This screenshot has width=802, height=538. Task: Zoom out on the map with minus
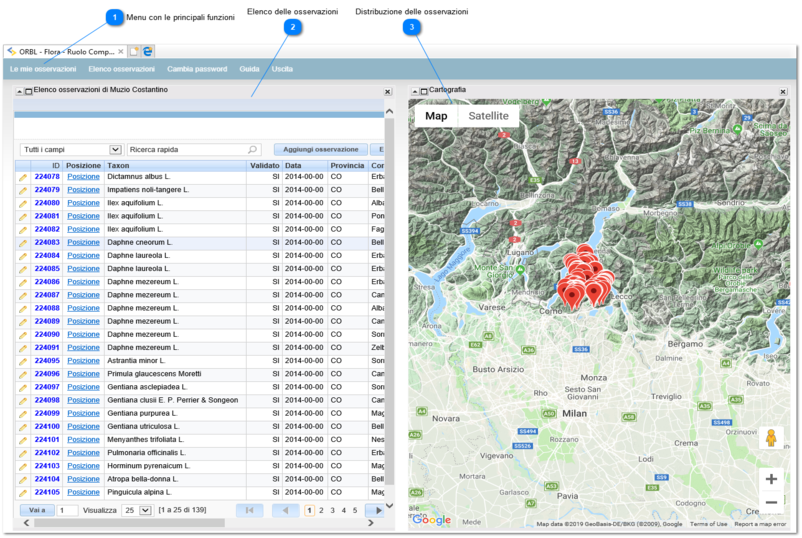[771, 503]
